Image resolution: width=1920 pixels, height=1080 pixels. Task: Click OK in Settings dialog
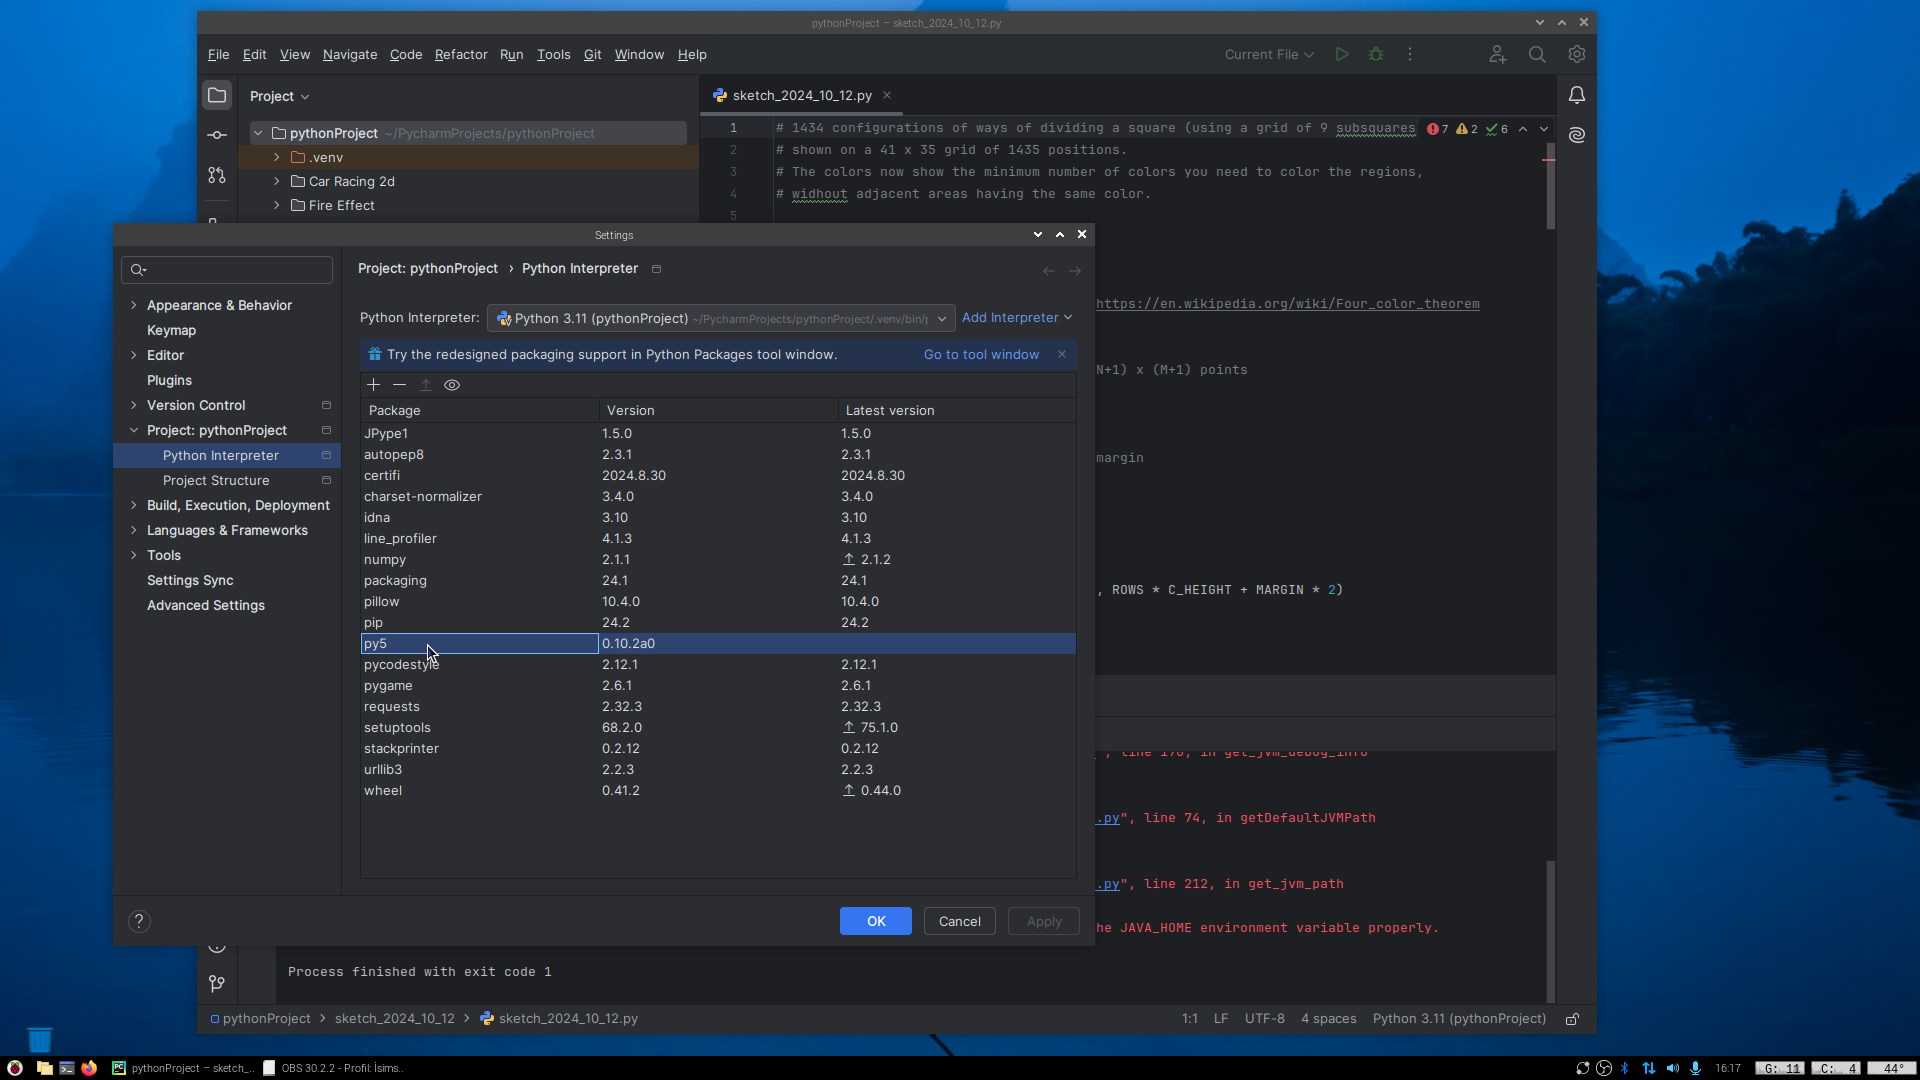876,921
